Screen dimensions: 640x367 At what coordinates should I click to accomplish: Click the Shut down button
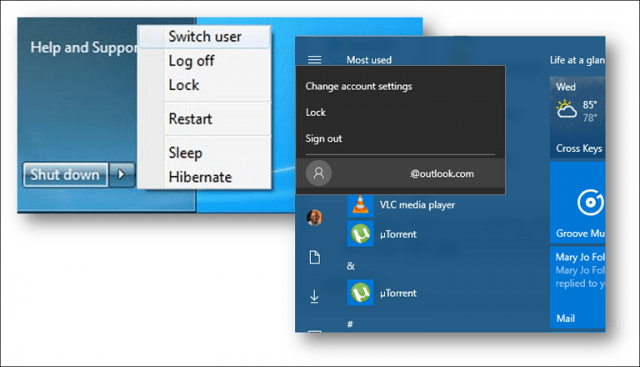pos(65,175)
